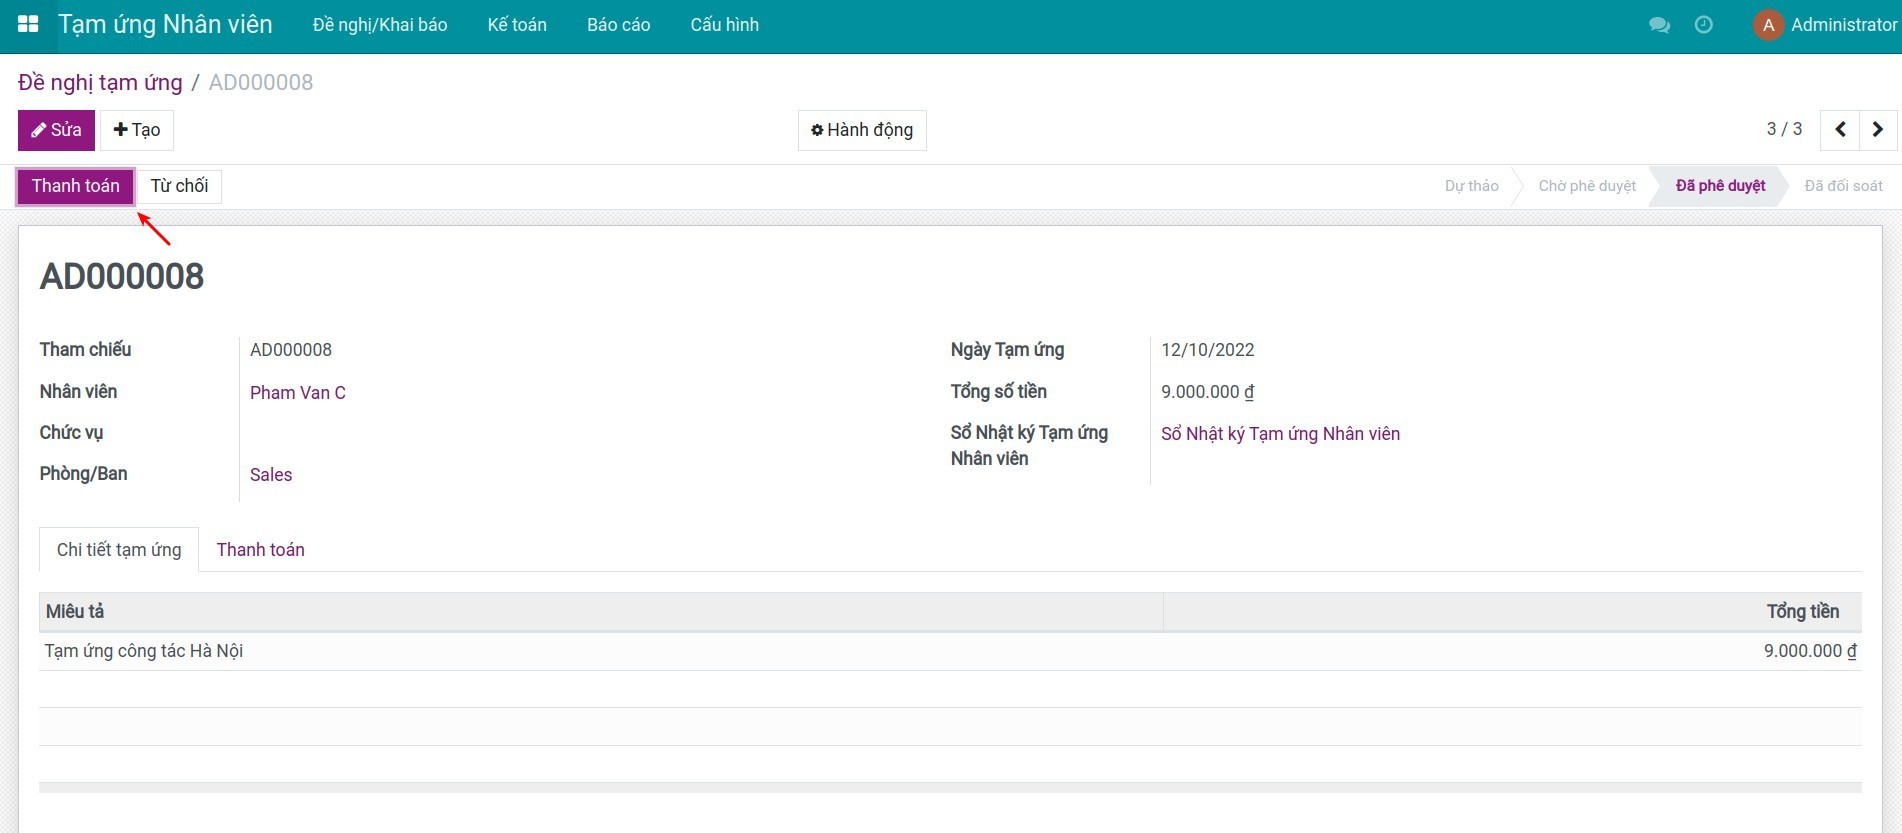This screenshot has width=1902, height=833.
Task: Open the conversations chat icon
Action: coord(1659,25)
